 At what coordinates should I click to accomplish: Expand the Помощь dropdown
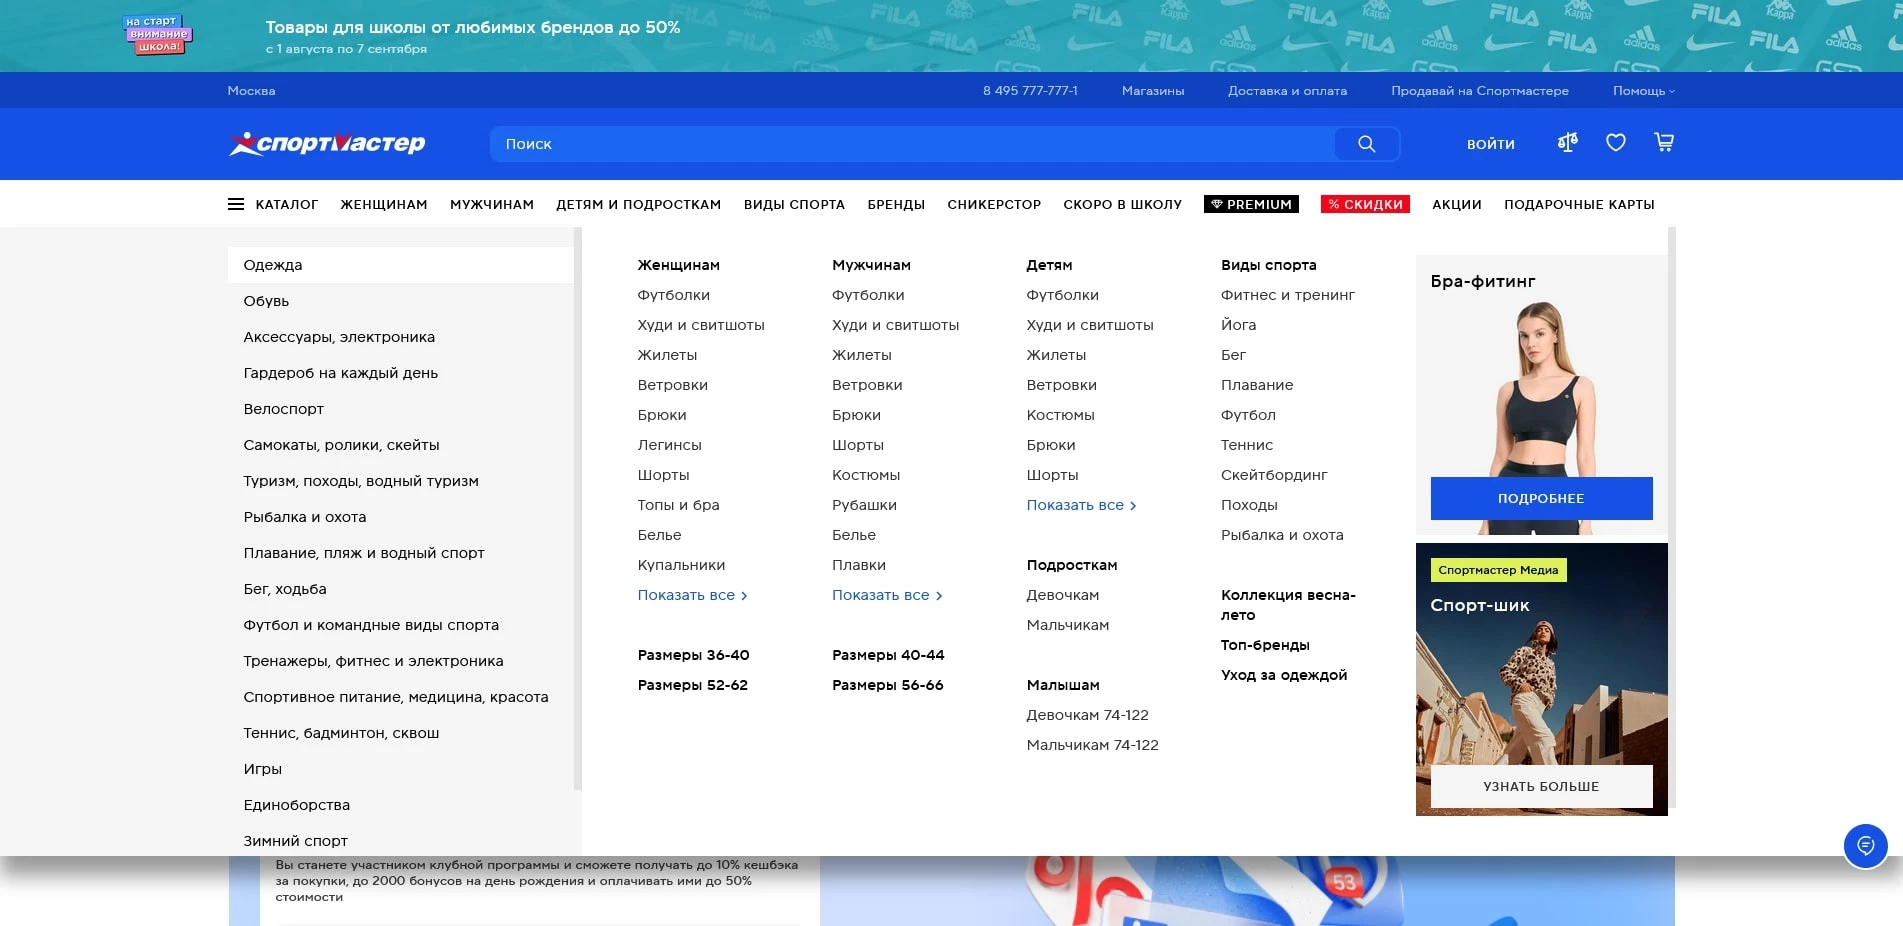[1643, 91]
